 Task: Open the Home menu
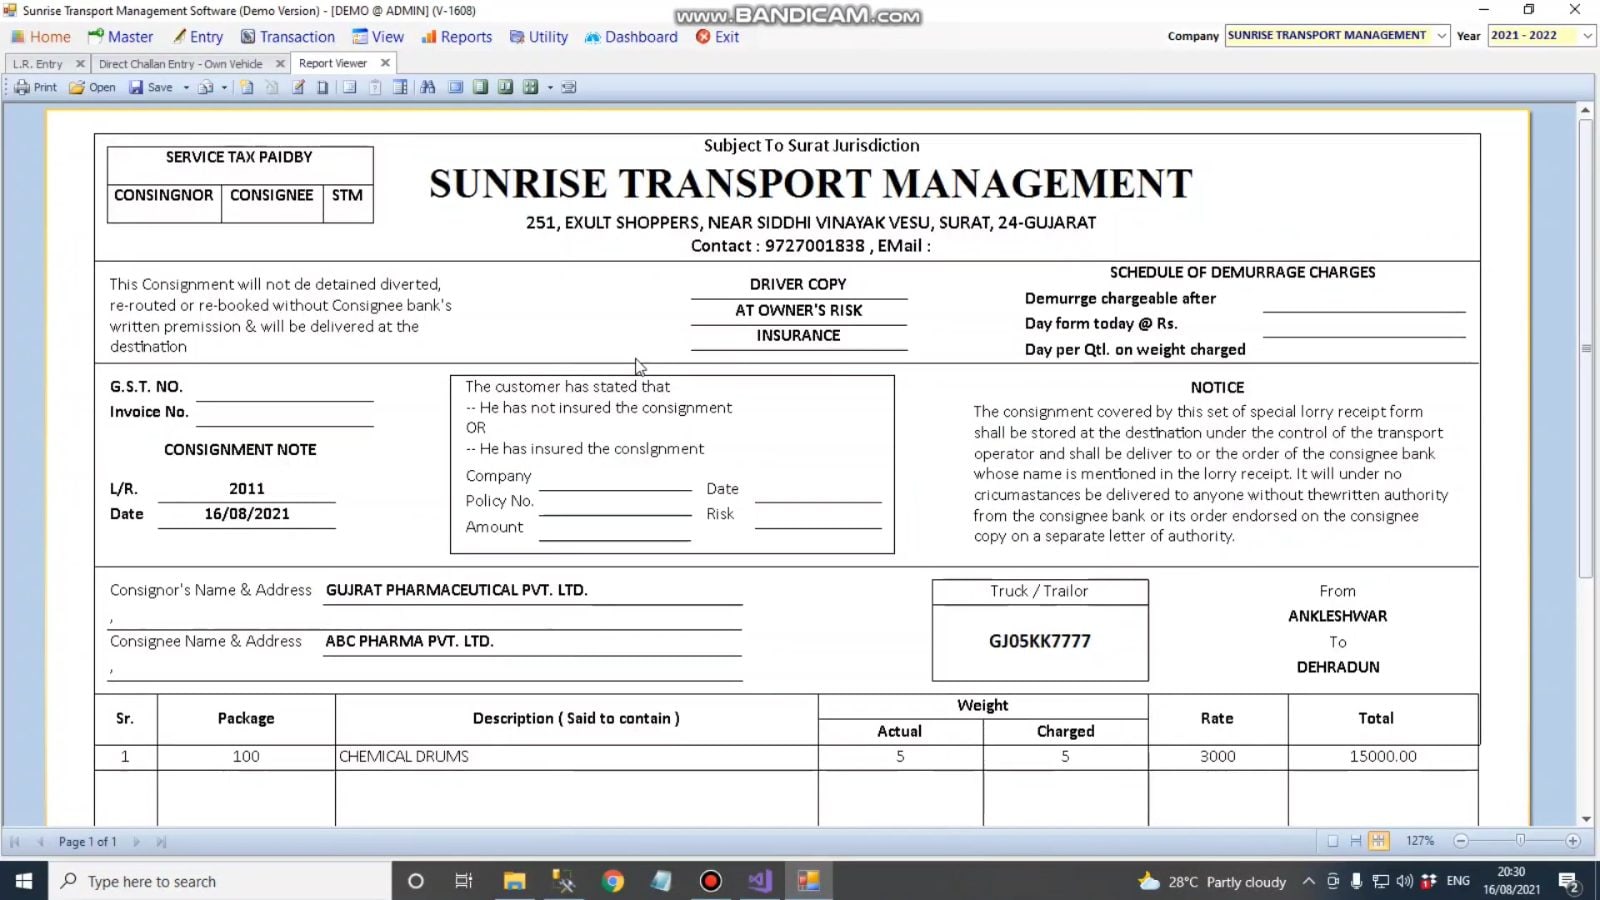point(41,37)
